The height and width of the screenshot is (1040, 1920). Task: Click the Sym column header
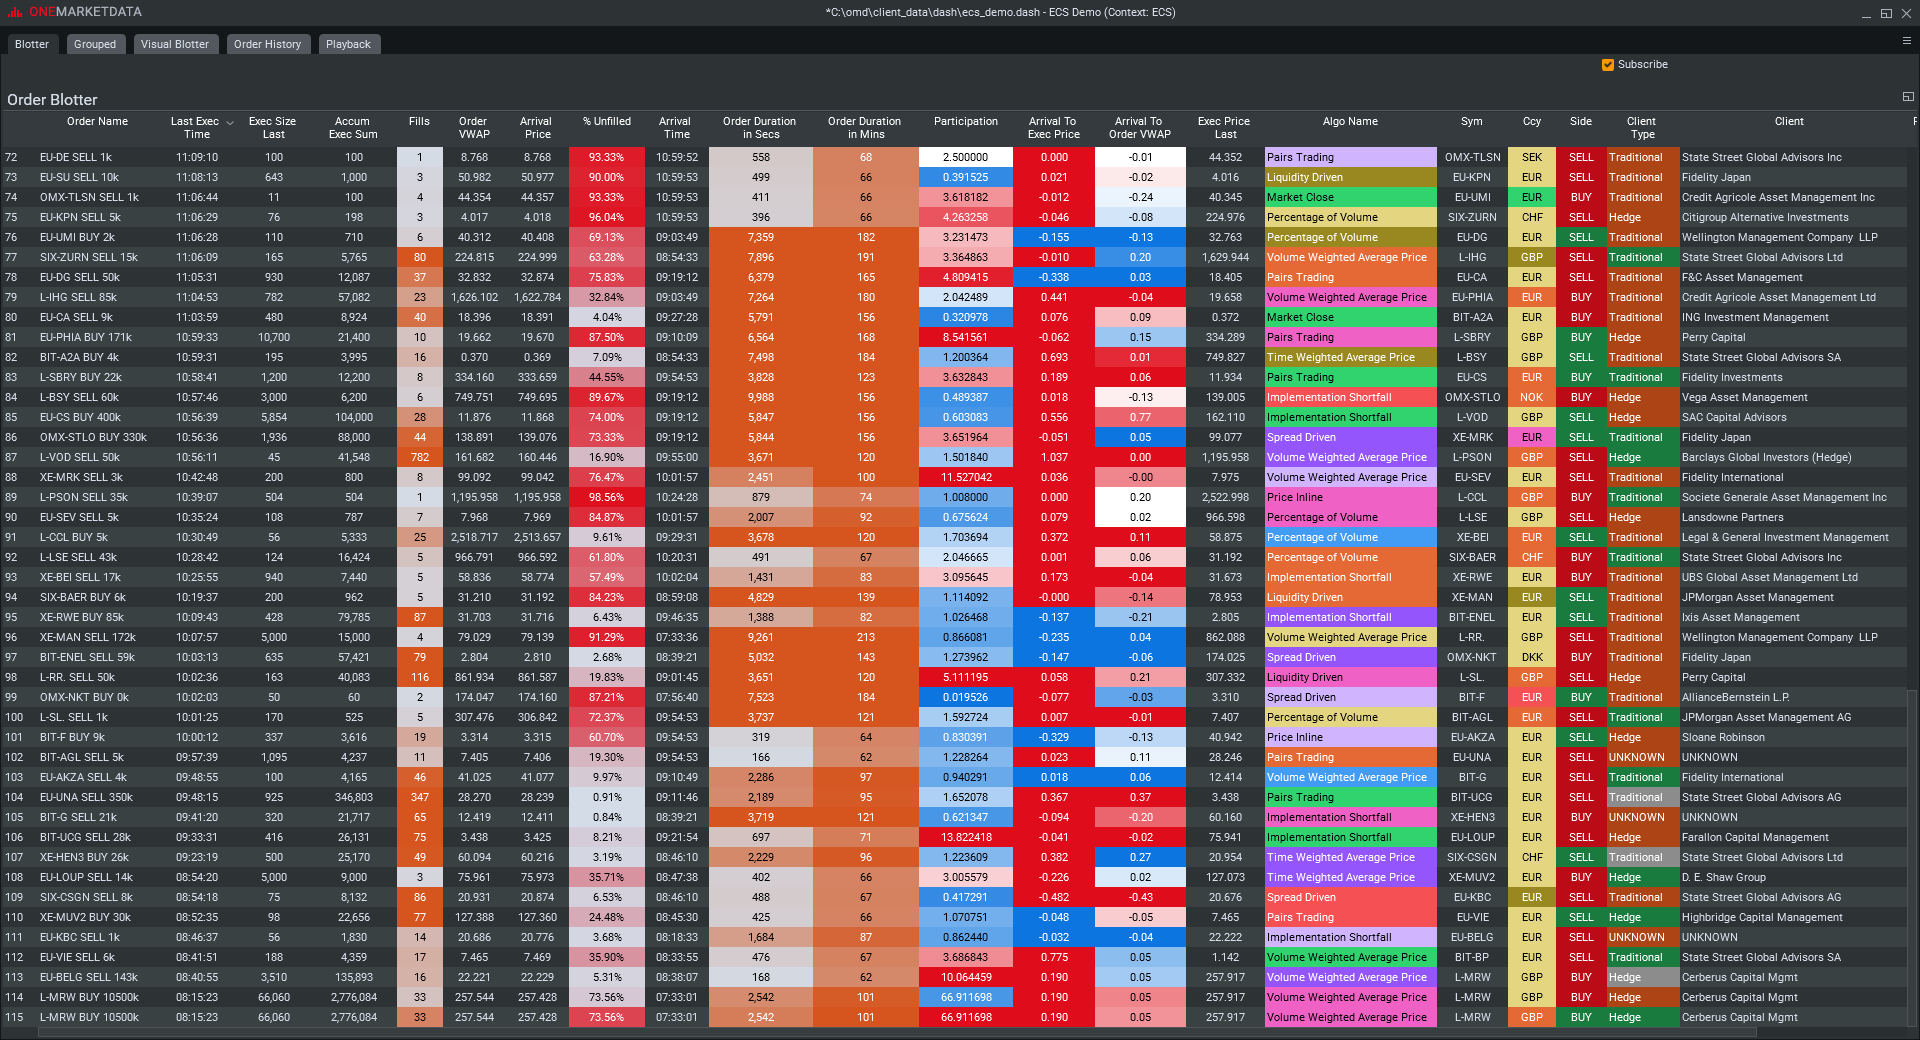[1472, 122]
